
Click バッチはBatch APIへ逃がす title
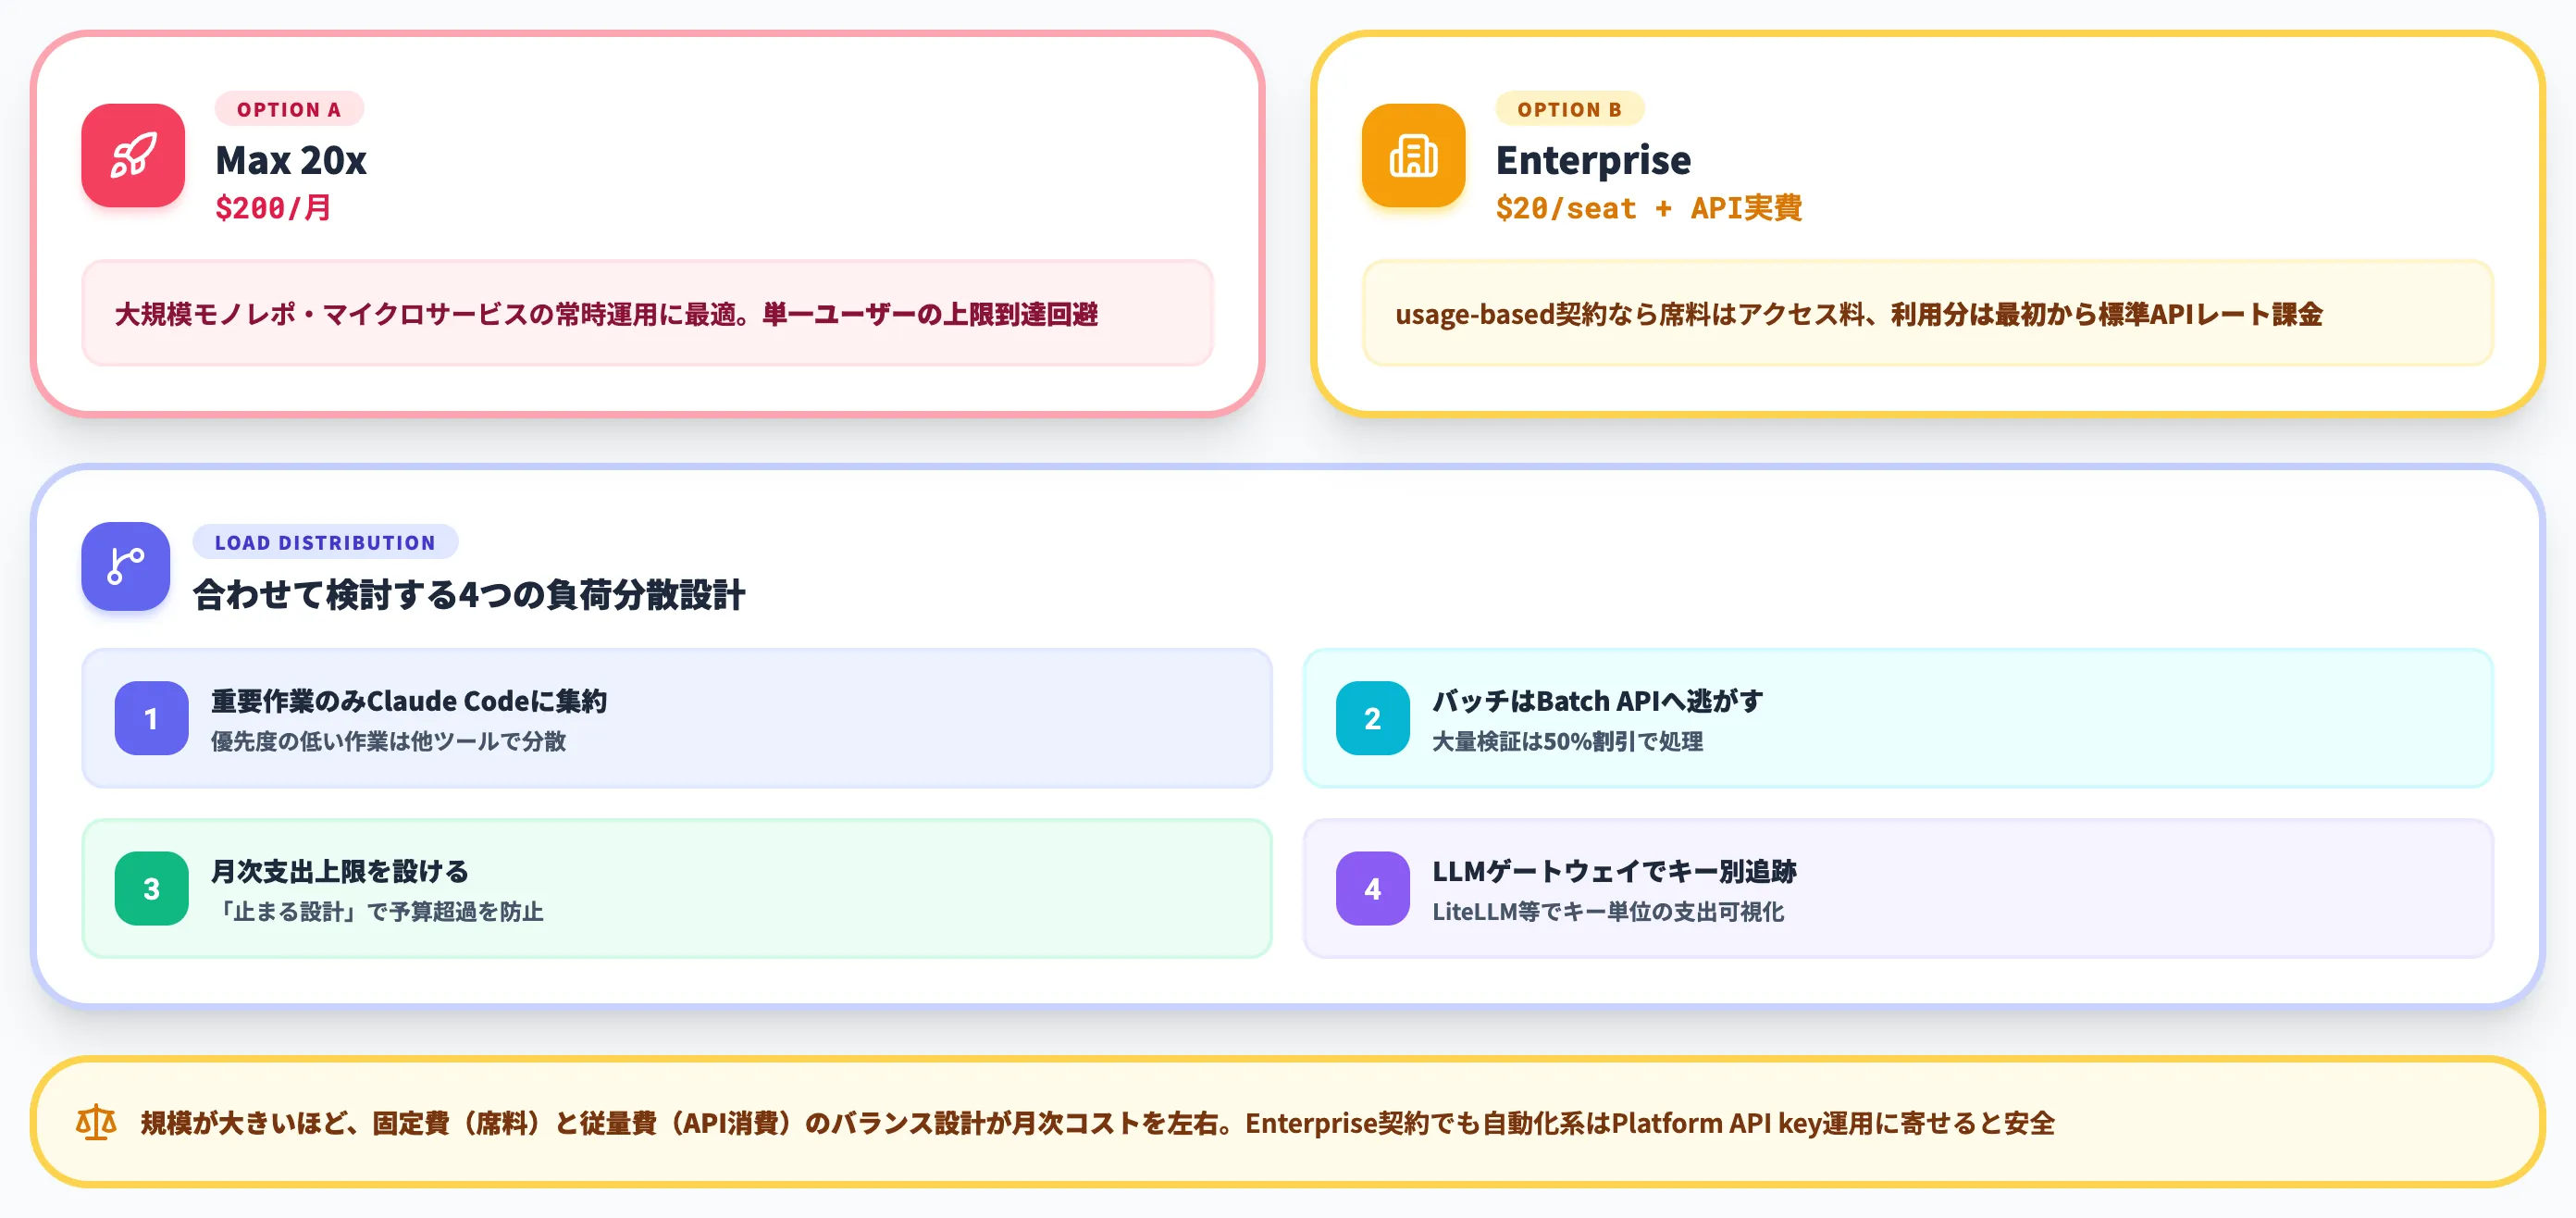click(x=1597, y=701)
